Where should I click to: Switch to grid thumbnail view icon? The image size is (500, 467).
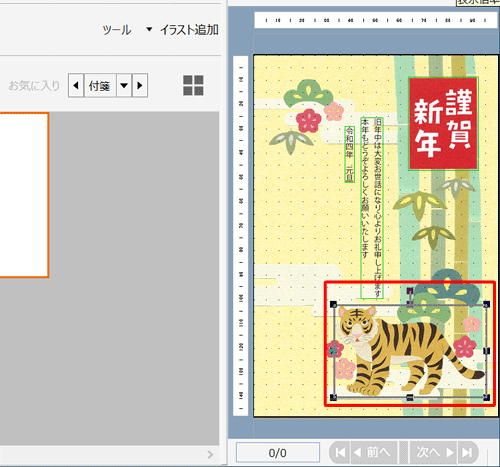[193, 85]
